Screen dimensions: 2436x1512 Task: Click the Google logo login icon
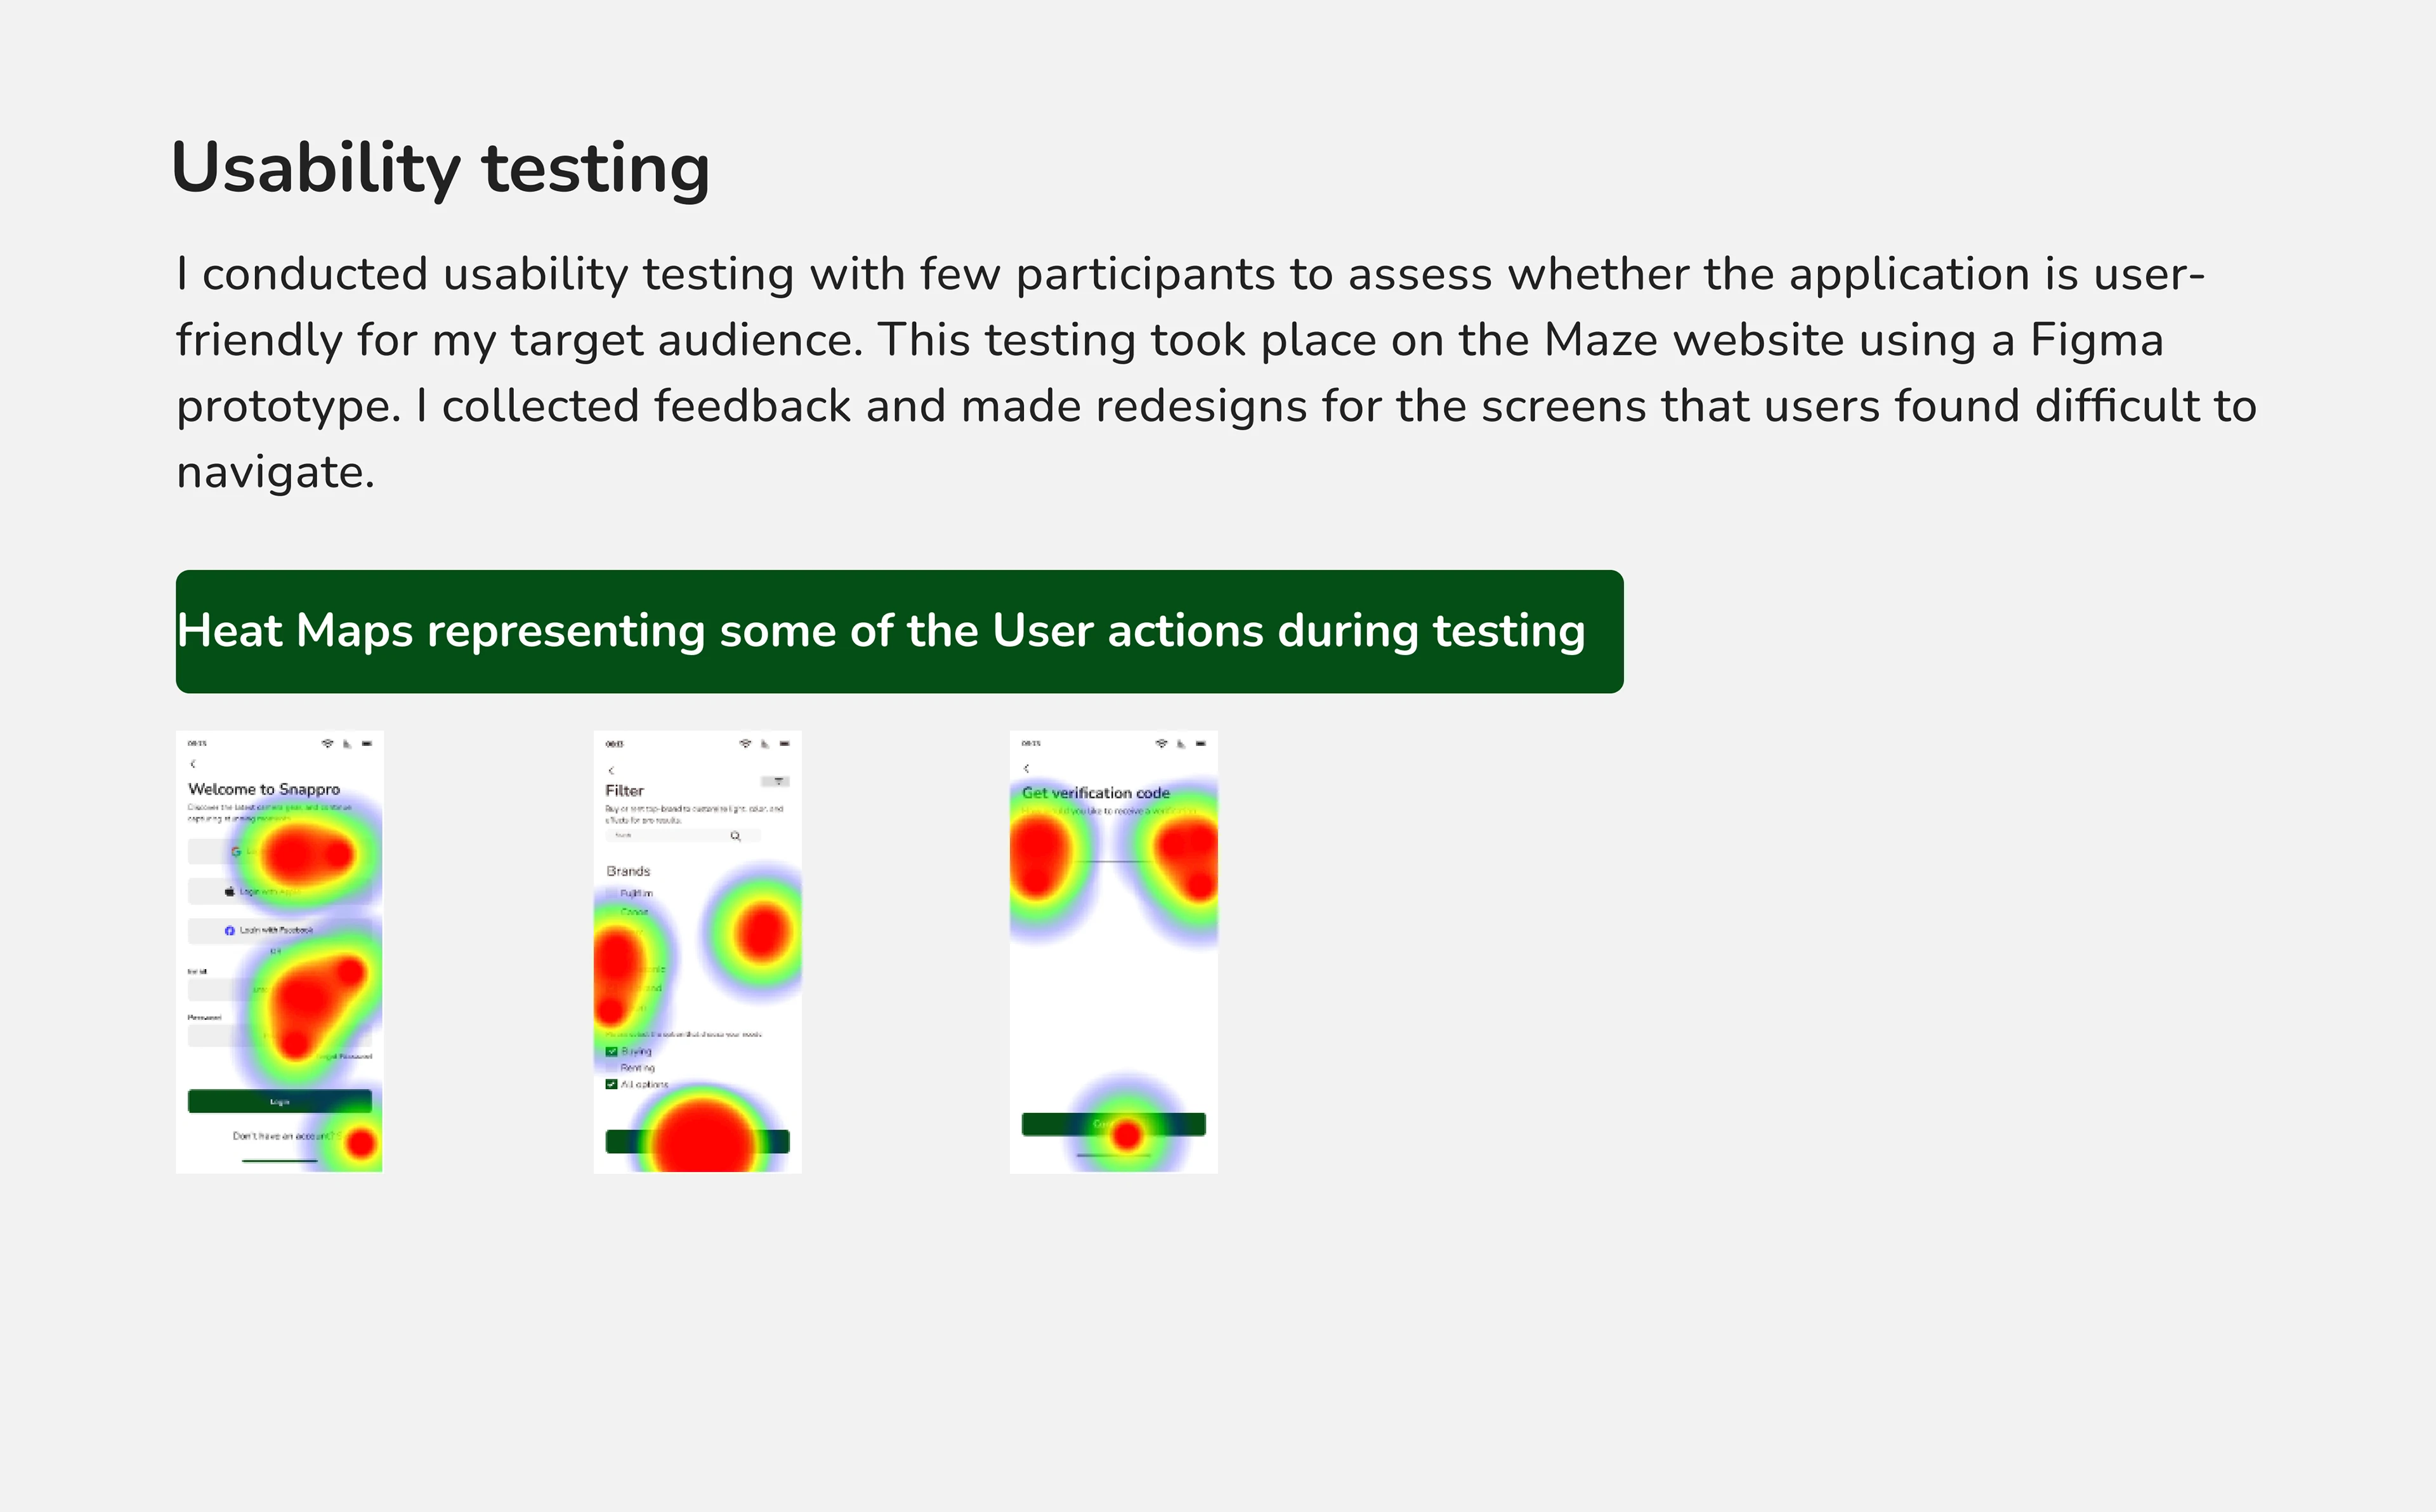[236, 852]
